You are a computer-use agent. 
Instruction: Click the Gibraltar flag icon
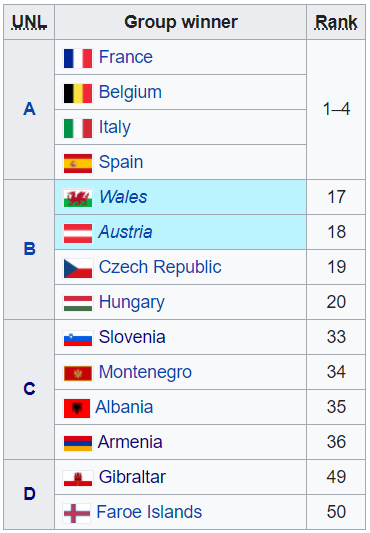point(78,479)
